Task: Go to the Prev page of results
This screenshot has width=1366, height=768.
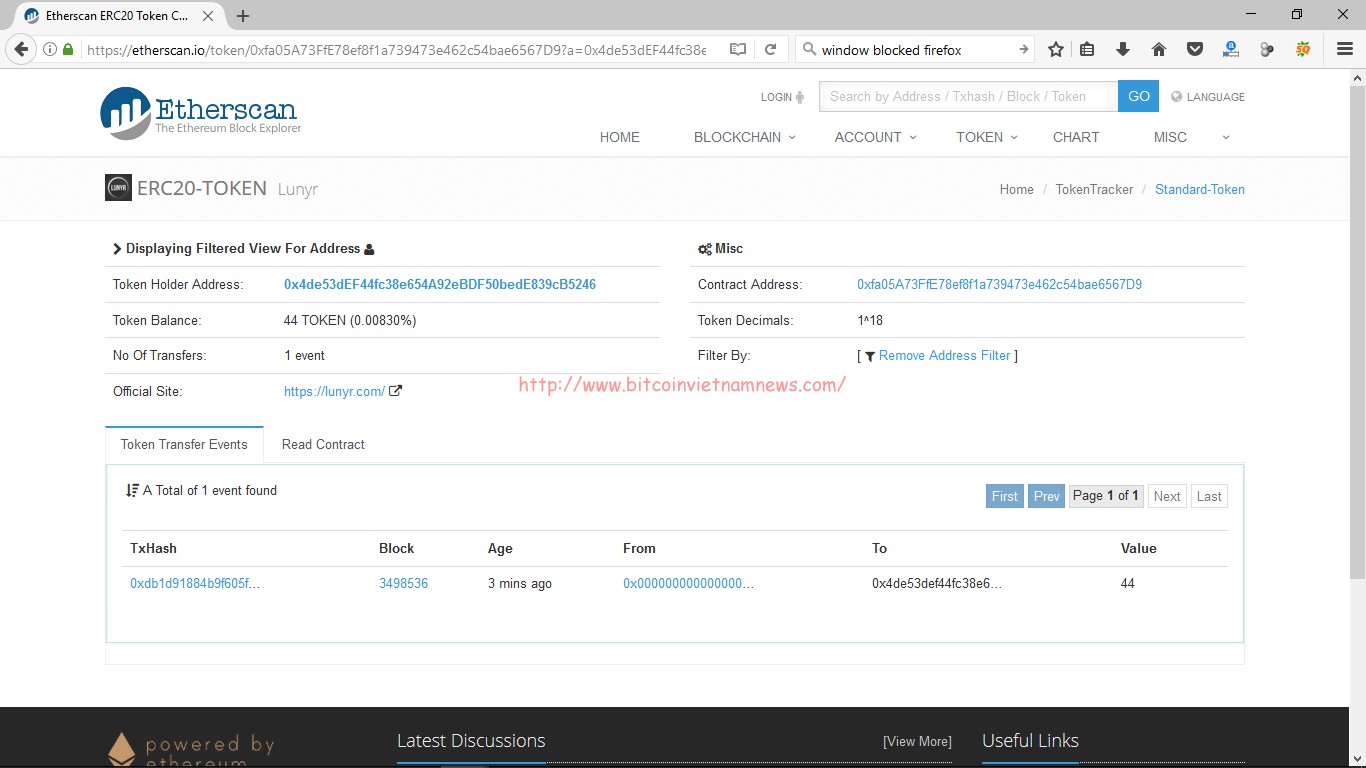Action: coord(1047,496)
